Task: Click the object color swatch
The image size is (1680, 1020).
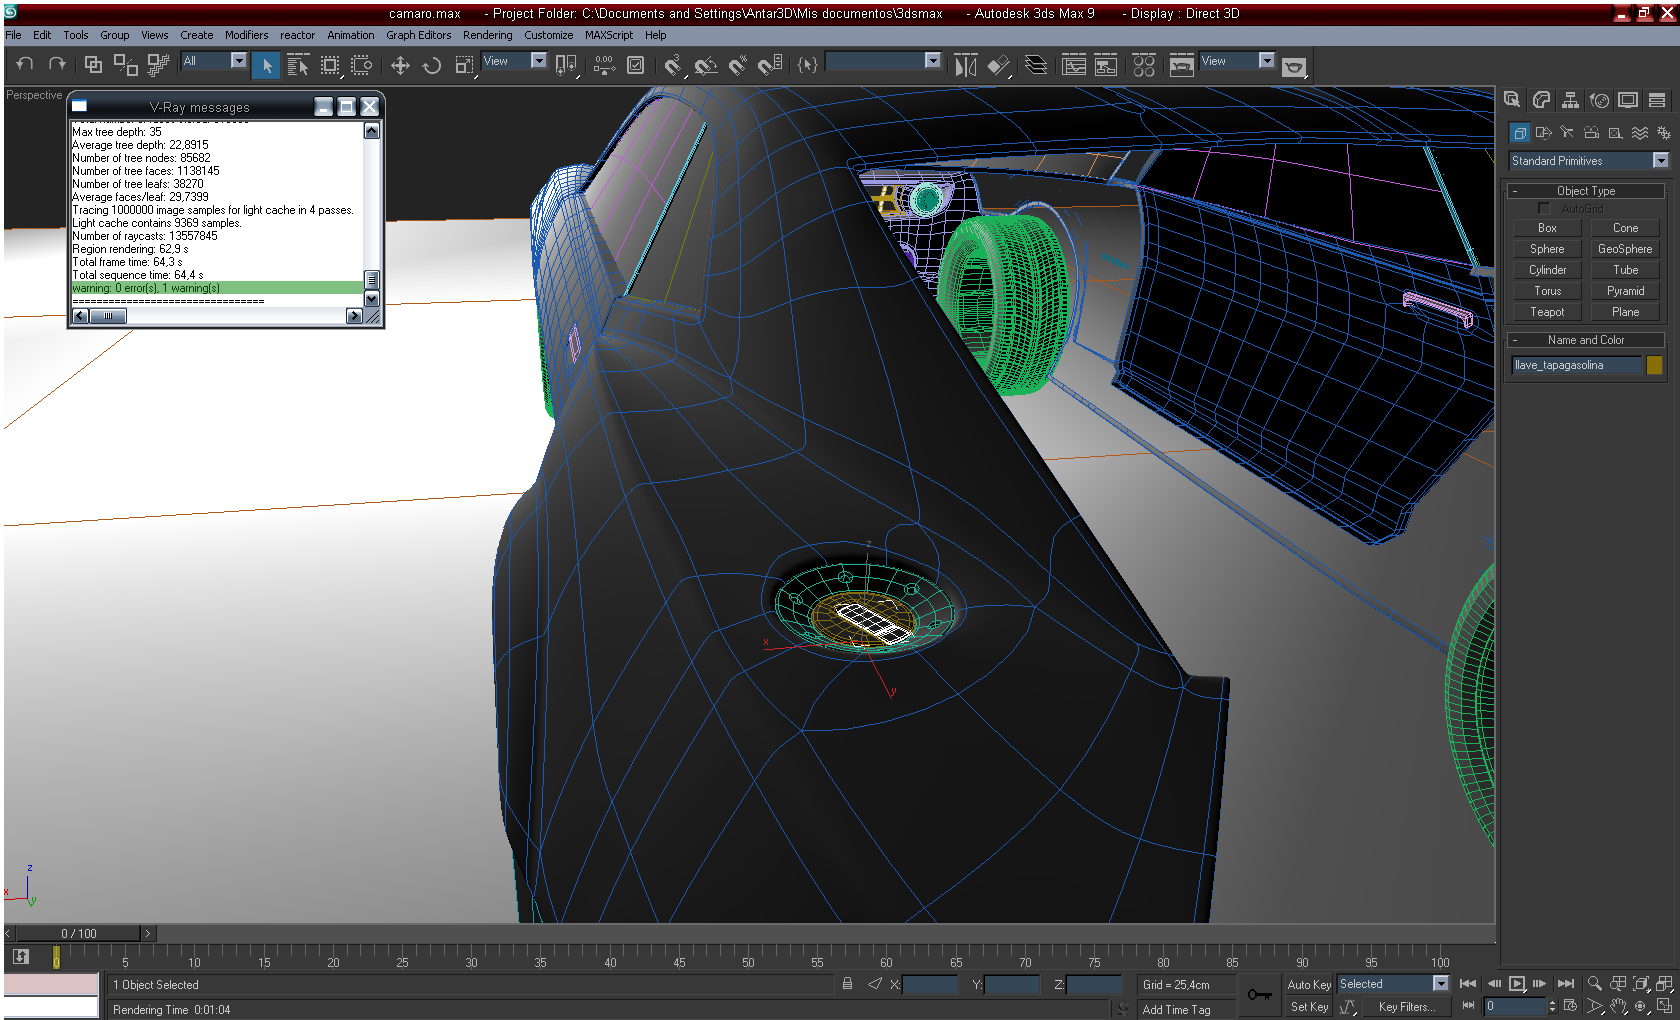Action: pyautogui.click(x=1654, y=365)
